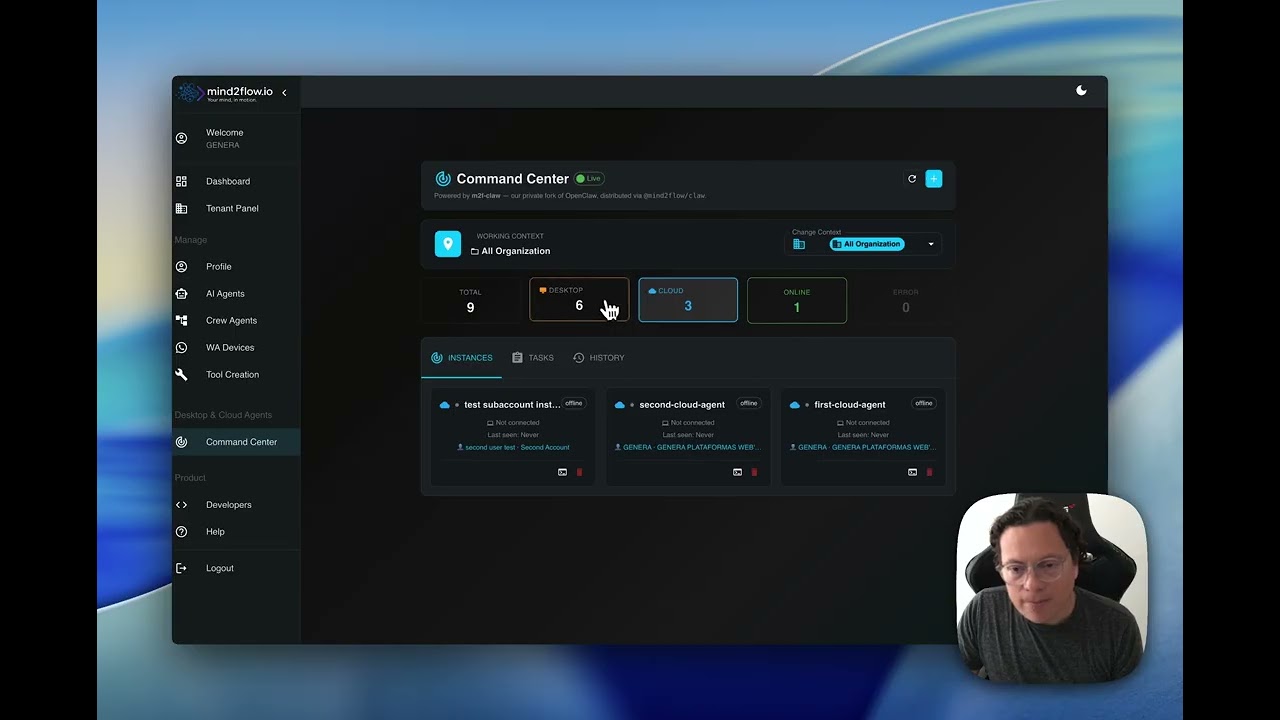The width and height of the screenshot is (1280, 720).
Task: Click the mind2flow.io logo
Action: coord(226,93)
